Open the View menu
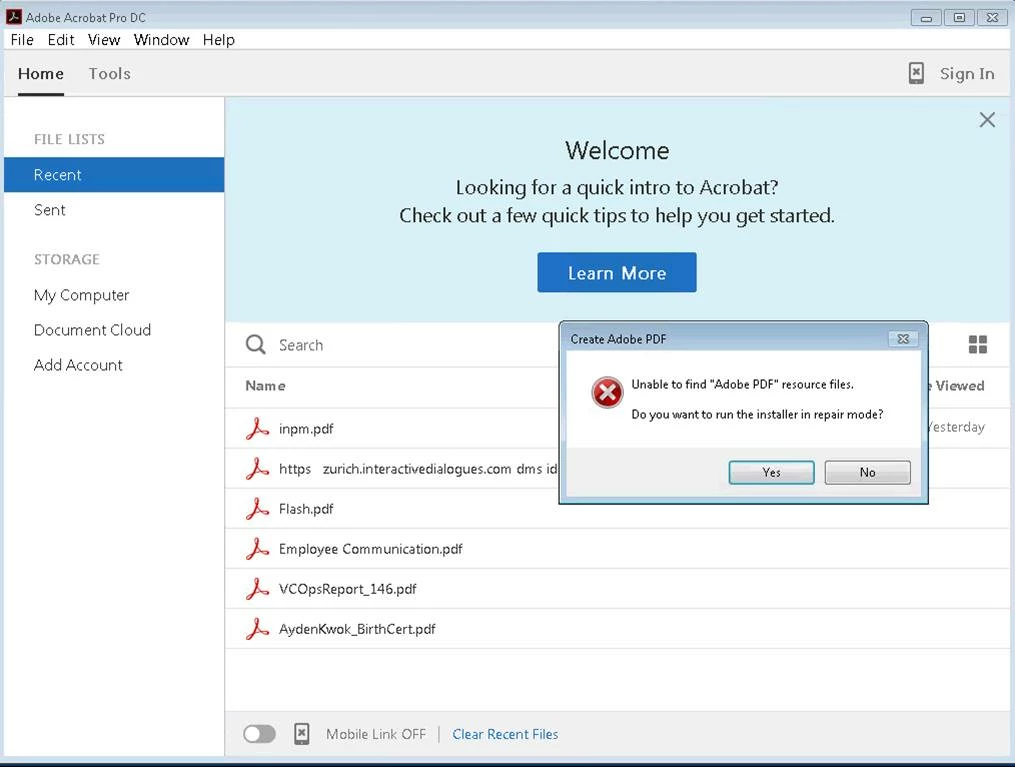This screenshot has height=767, width=1015. 104,40
